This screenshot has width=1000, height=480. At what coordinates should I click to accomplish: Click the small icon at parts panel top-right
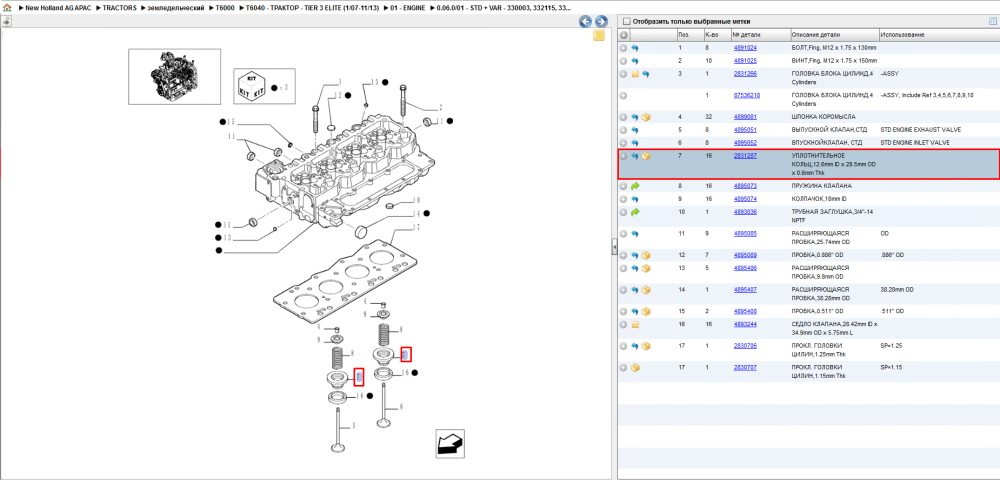click(992, 21)
